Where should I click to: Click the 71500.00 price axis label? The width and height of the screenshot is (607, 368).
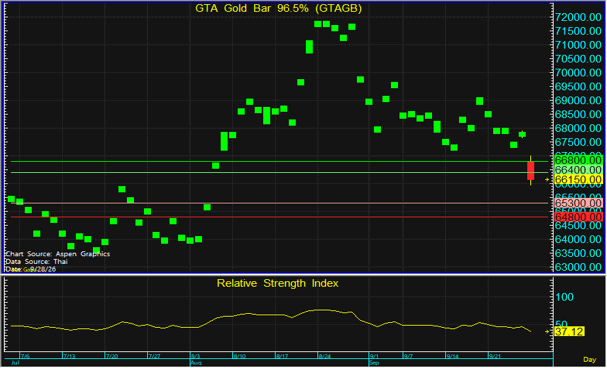click(x=578, y=31)
